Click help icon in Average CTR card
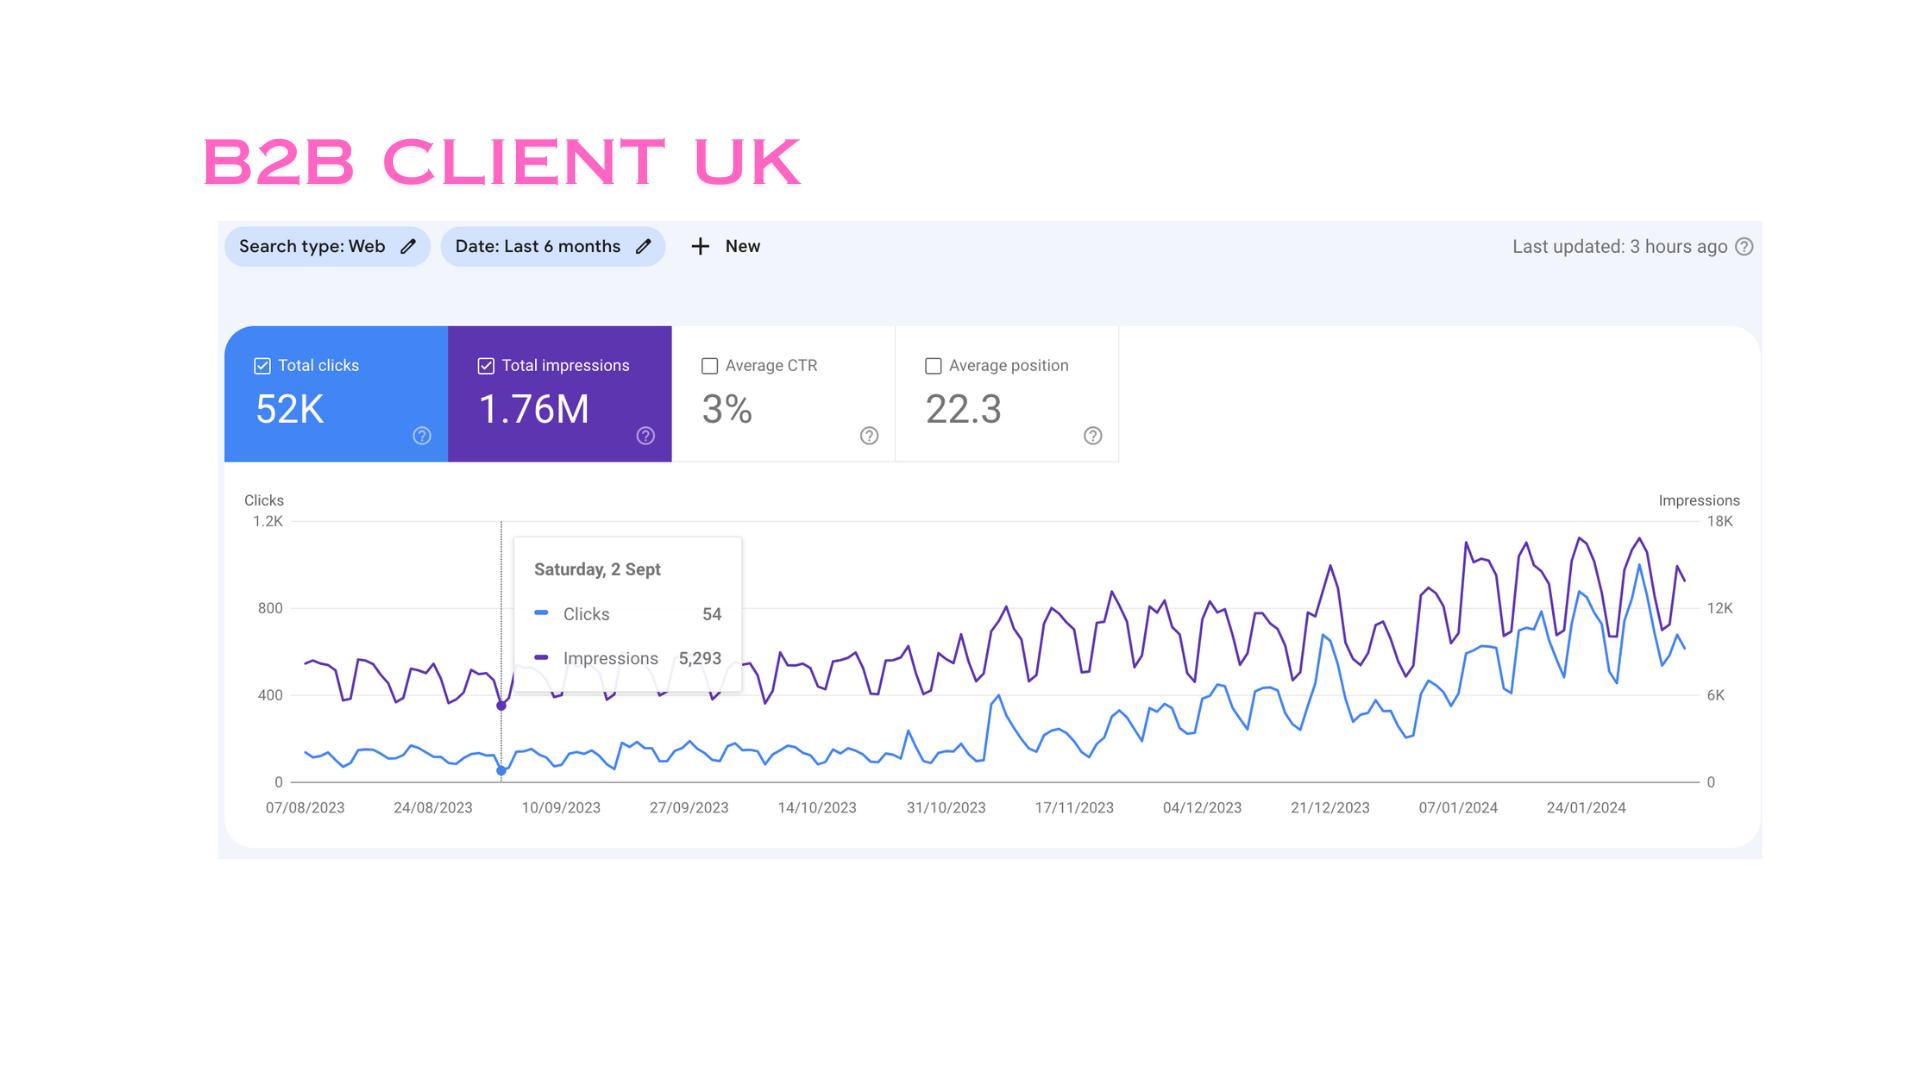The width and height of the screenshot is (1920, 1080). (x=869, y=436)
